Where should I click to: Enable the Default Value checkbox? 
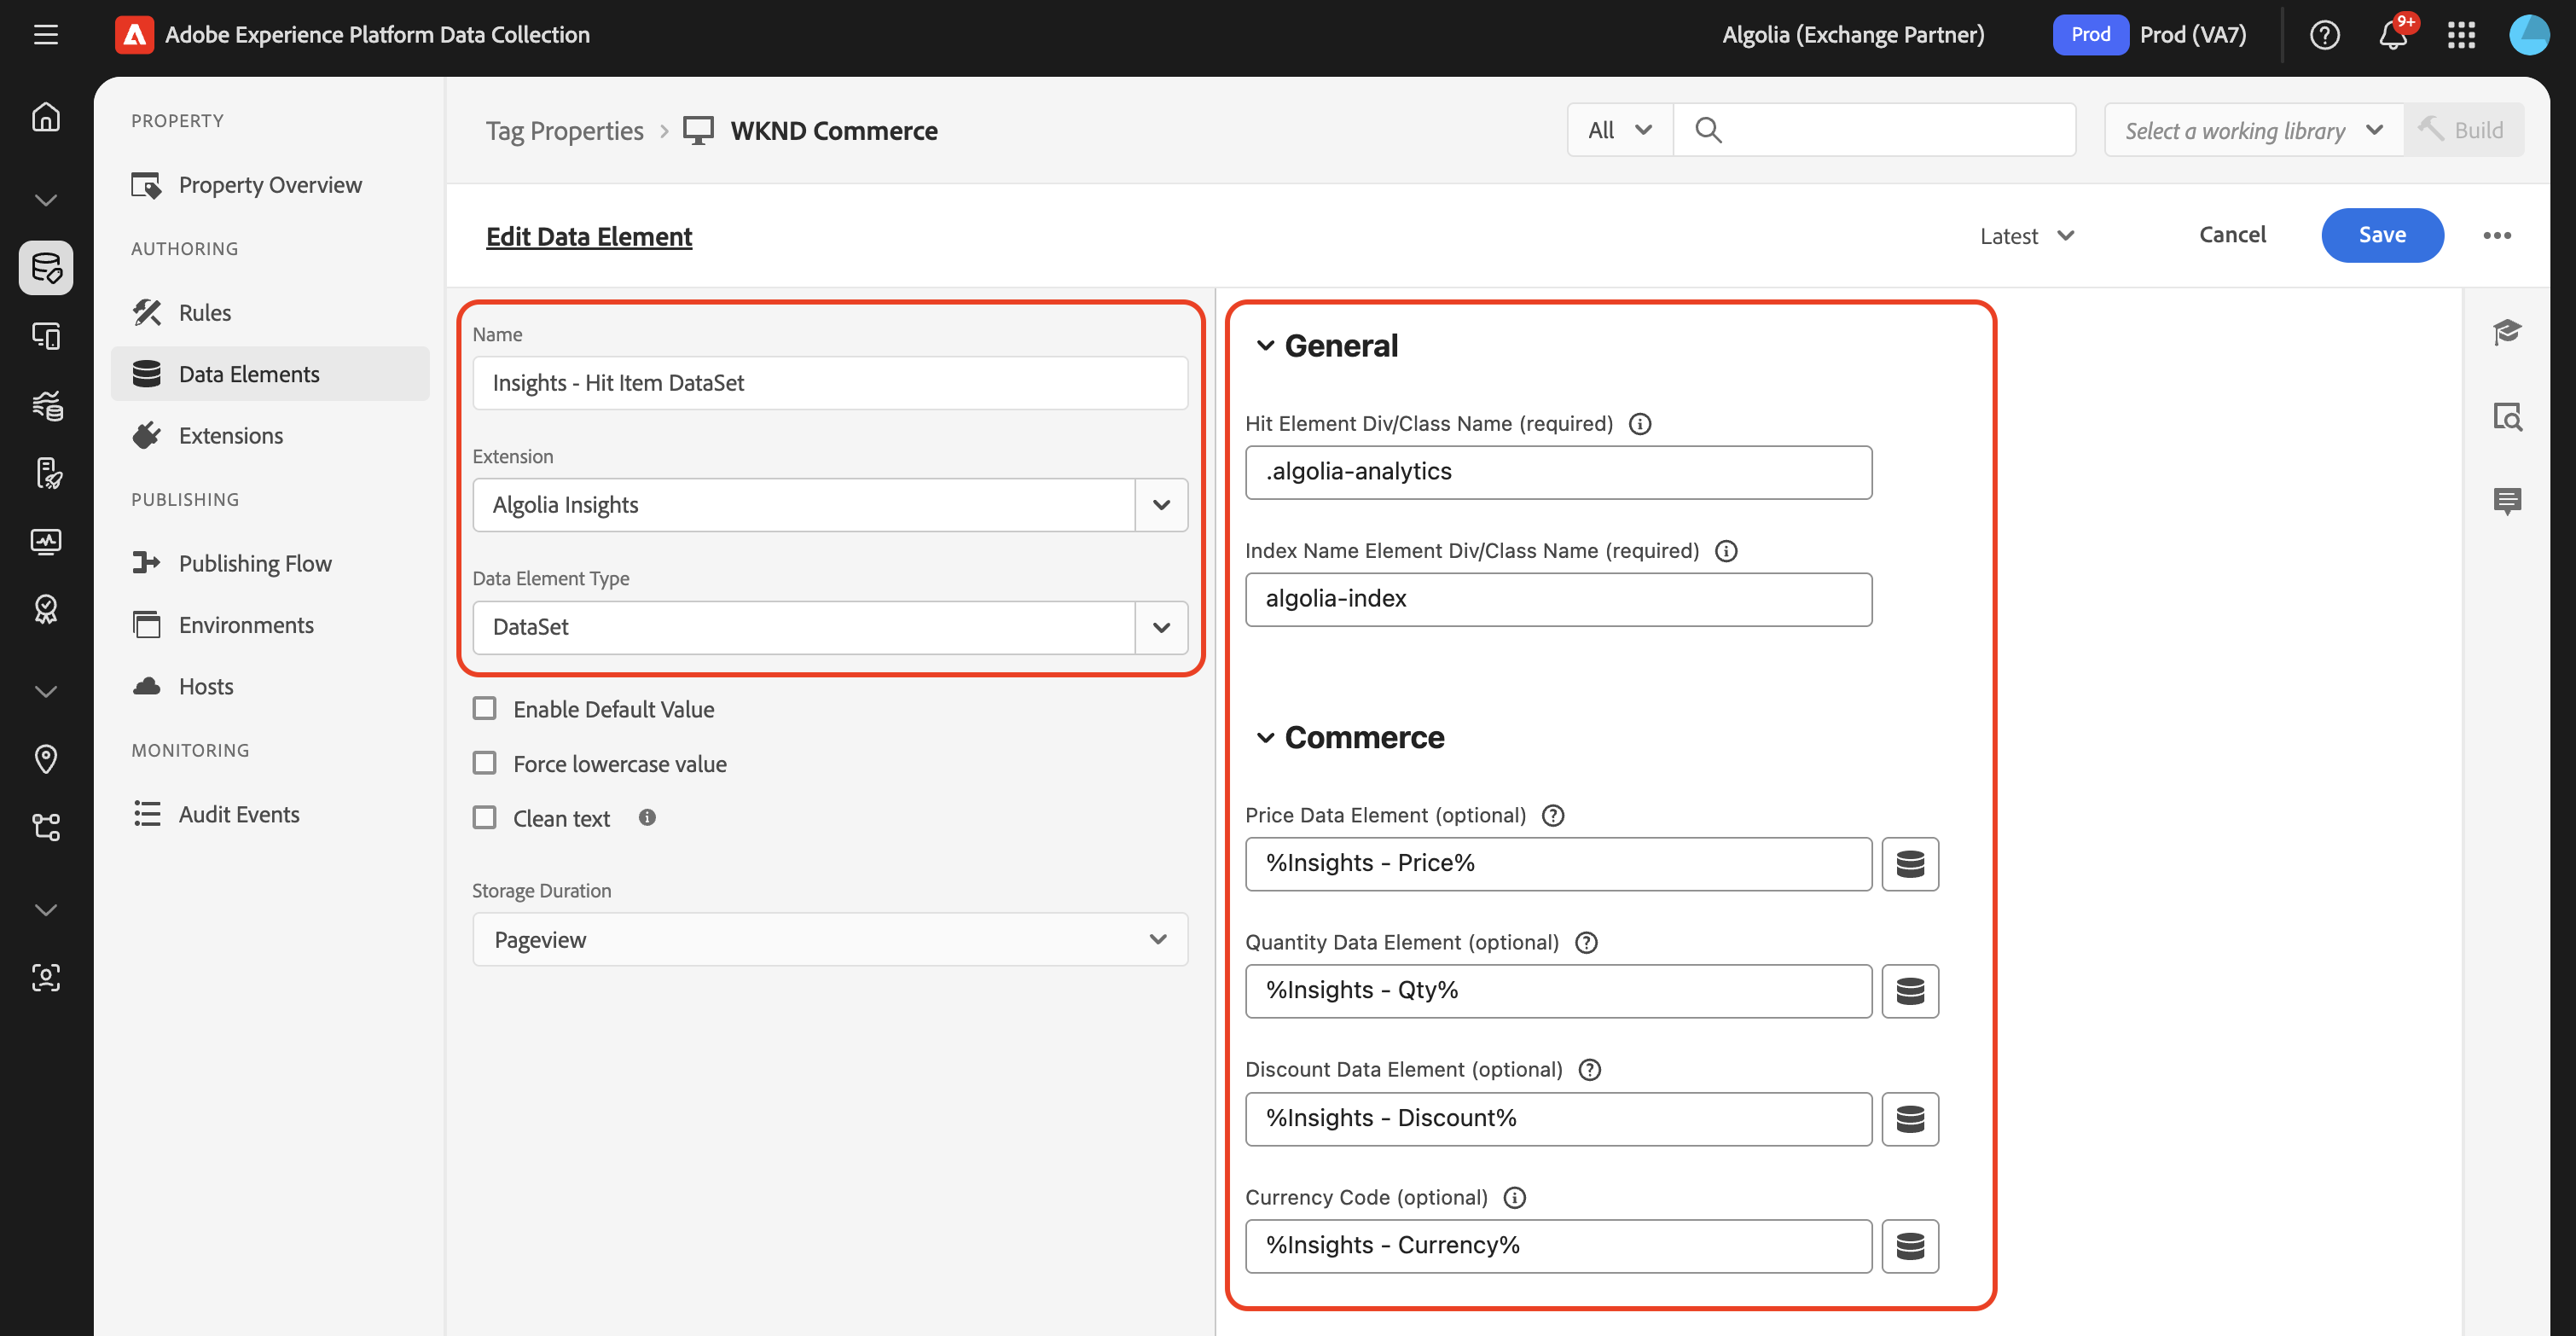485,709
